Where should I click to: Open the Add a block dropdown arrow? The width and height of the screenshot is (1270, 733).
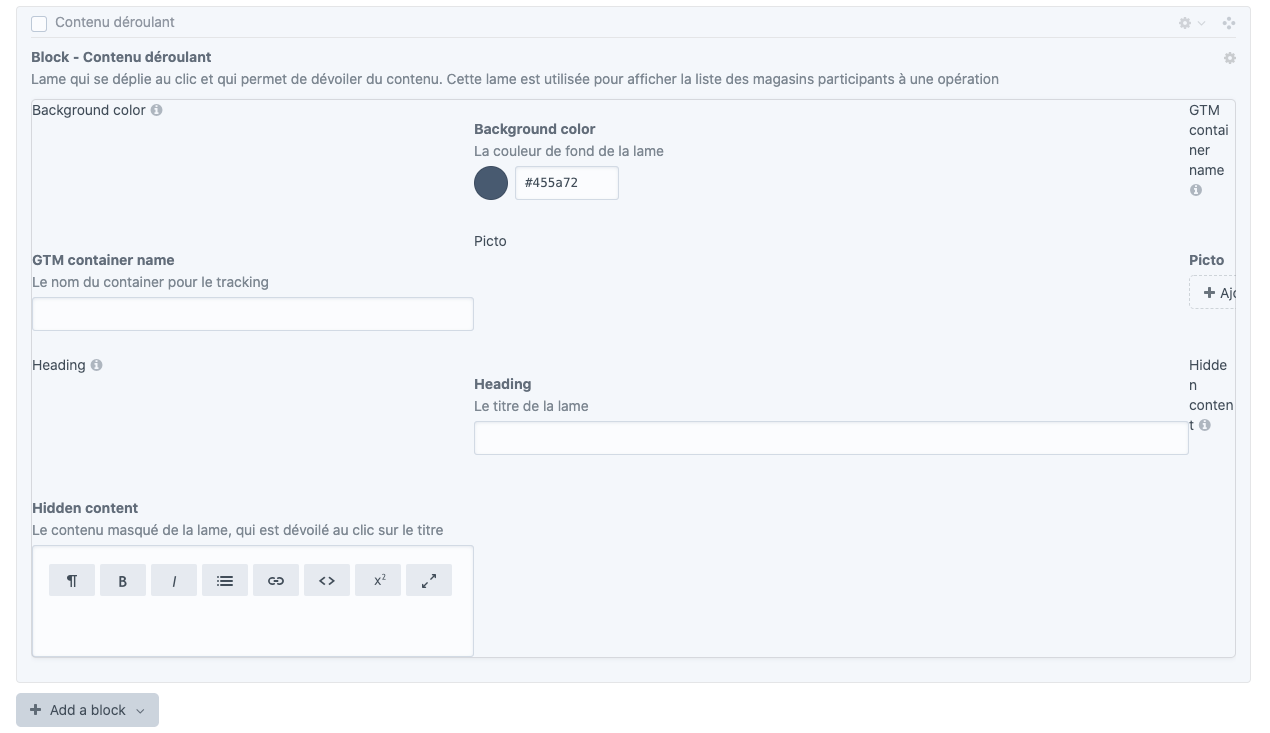[142, 710]
